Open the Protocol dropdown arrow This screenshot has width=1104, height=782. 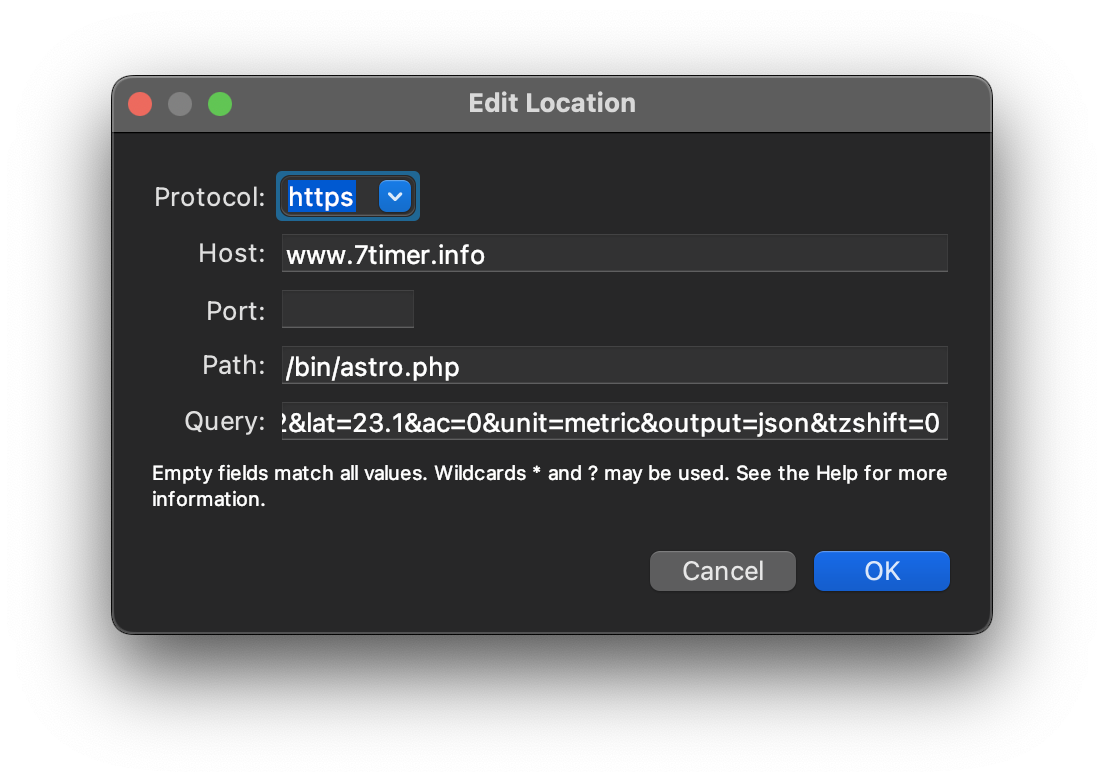(x=395, y=197)
